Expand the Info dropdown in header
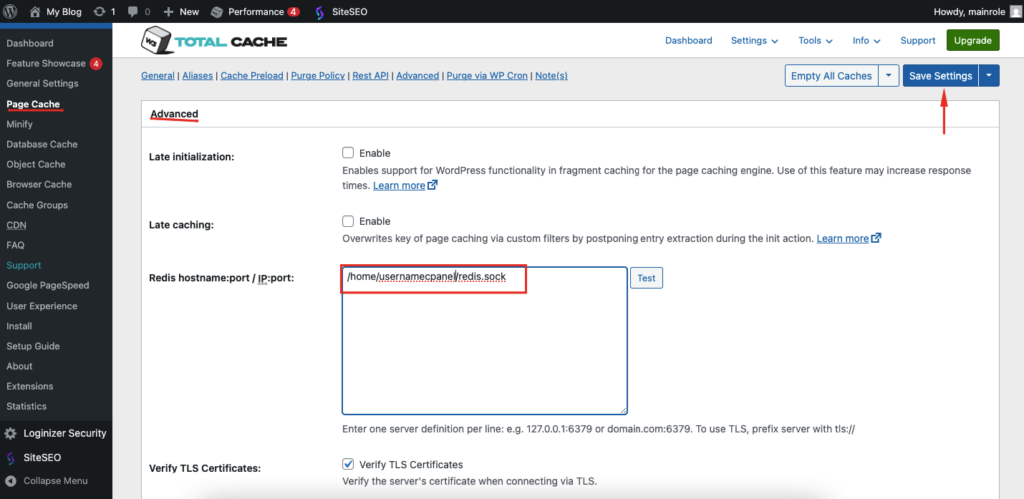1024x499 pixels. pos(866,40)
